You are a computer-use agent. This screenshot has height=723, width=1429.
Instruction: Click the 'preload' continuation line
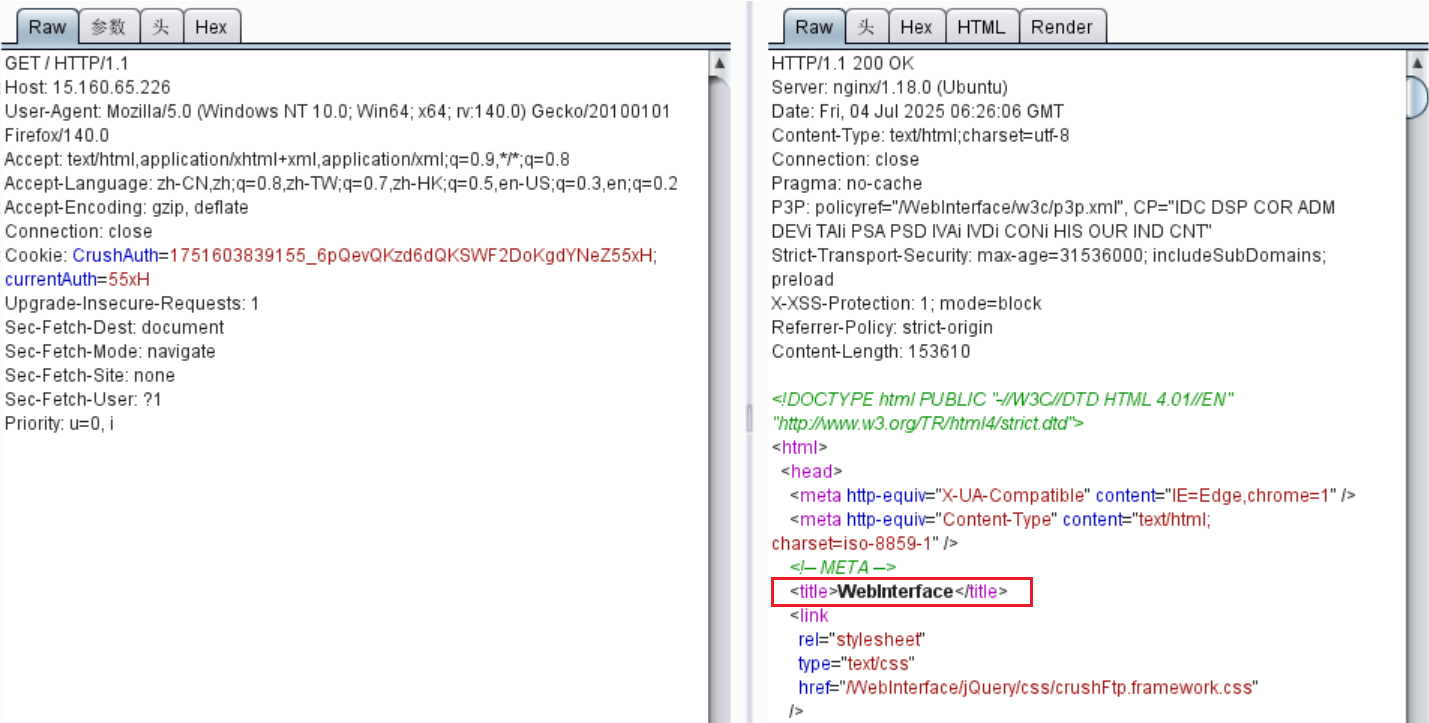pyautogui.click(x=802, y=279)
